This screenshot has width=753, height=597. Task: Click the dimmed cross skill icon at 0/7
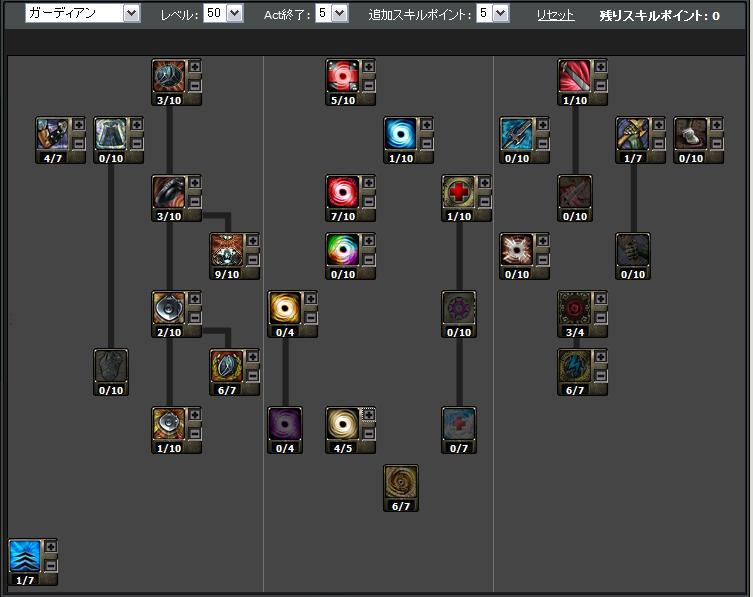[x=459, y=425]
